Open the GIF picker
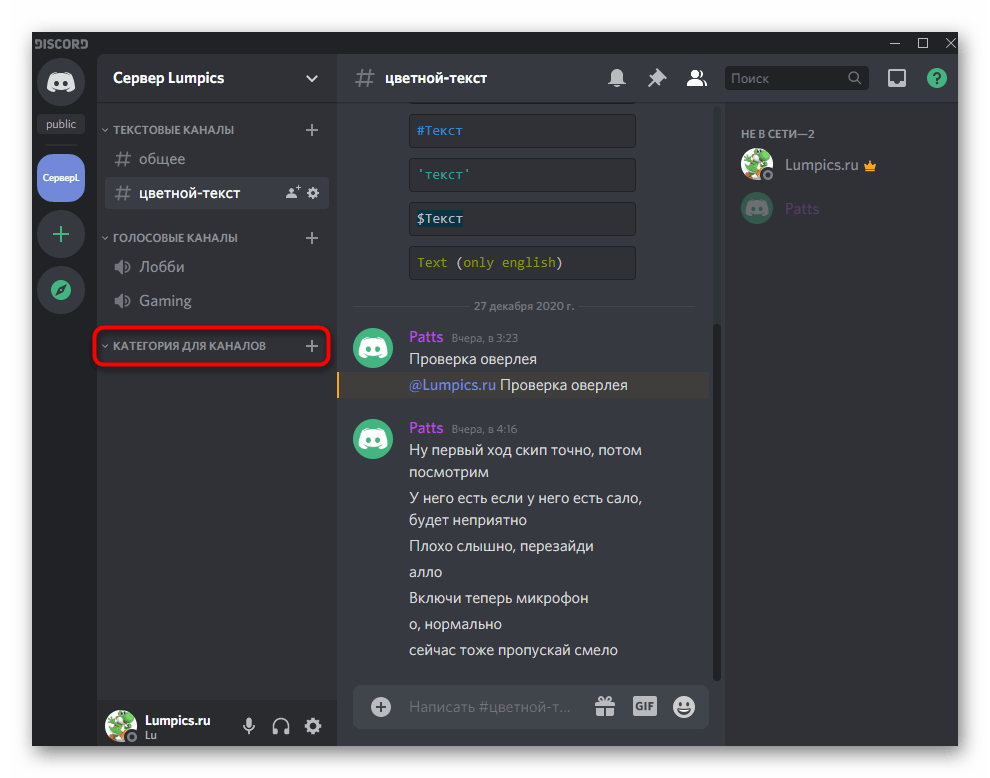This screenshot has height=778, width=990. (x=645, y=707)
